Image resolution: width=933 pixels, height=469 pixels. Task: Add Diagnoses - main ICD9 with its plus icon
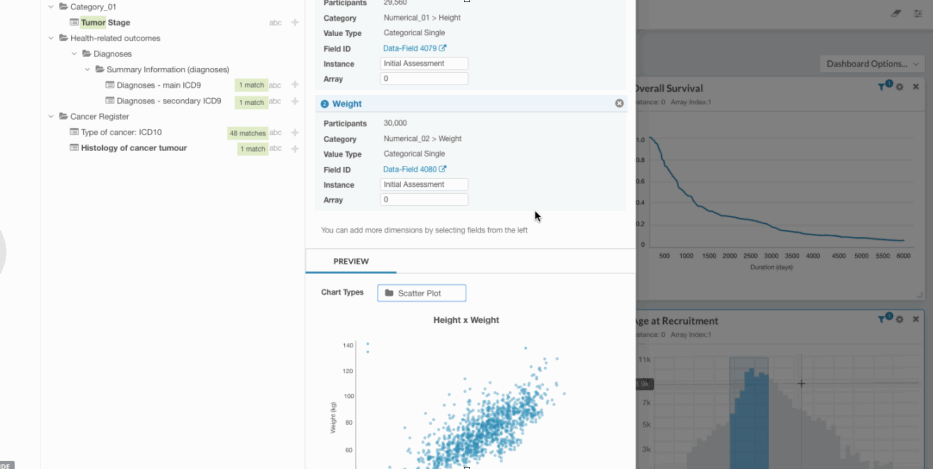[x=295, y=85]
